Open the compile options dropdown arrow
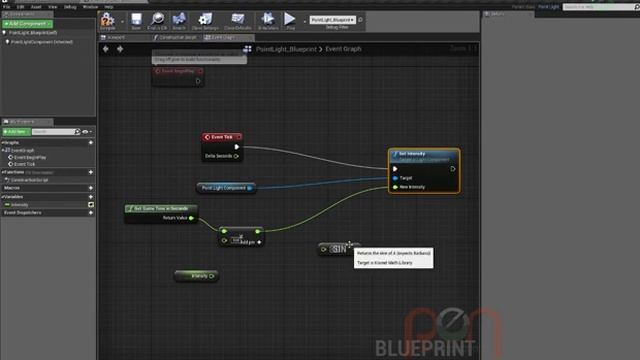The image size is (640, 360). [122, 21]
